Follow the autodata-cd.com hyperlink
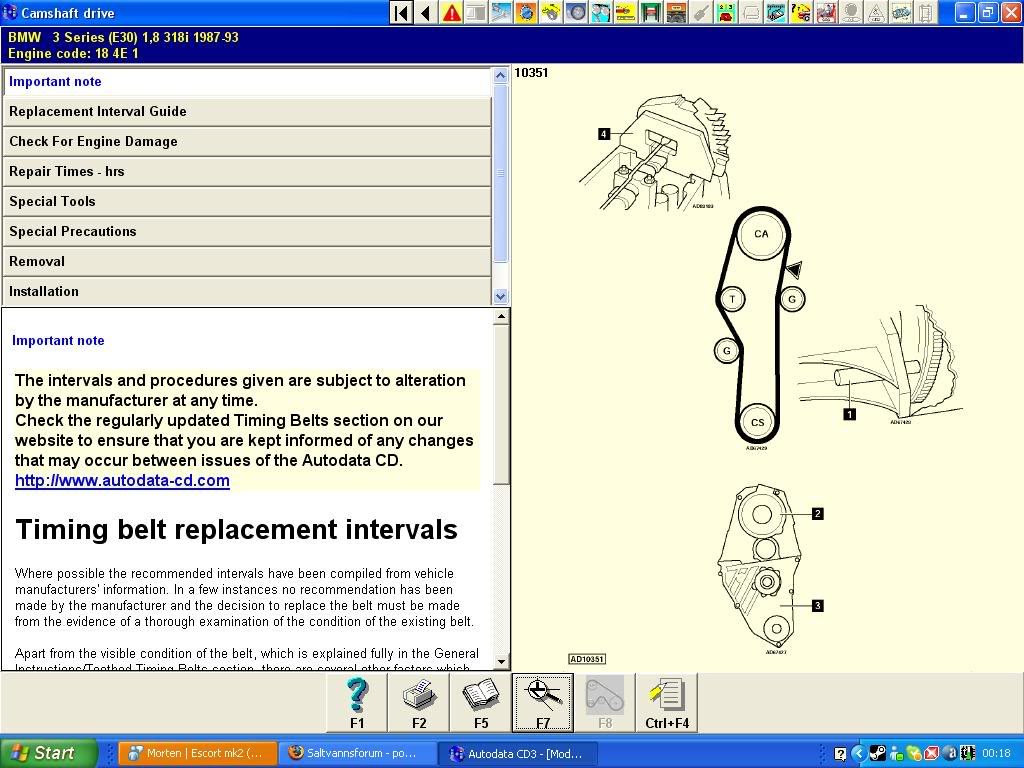 (x=122, y=481)
